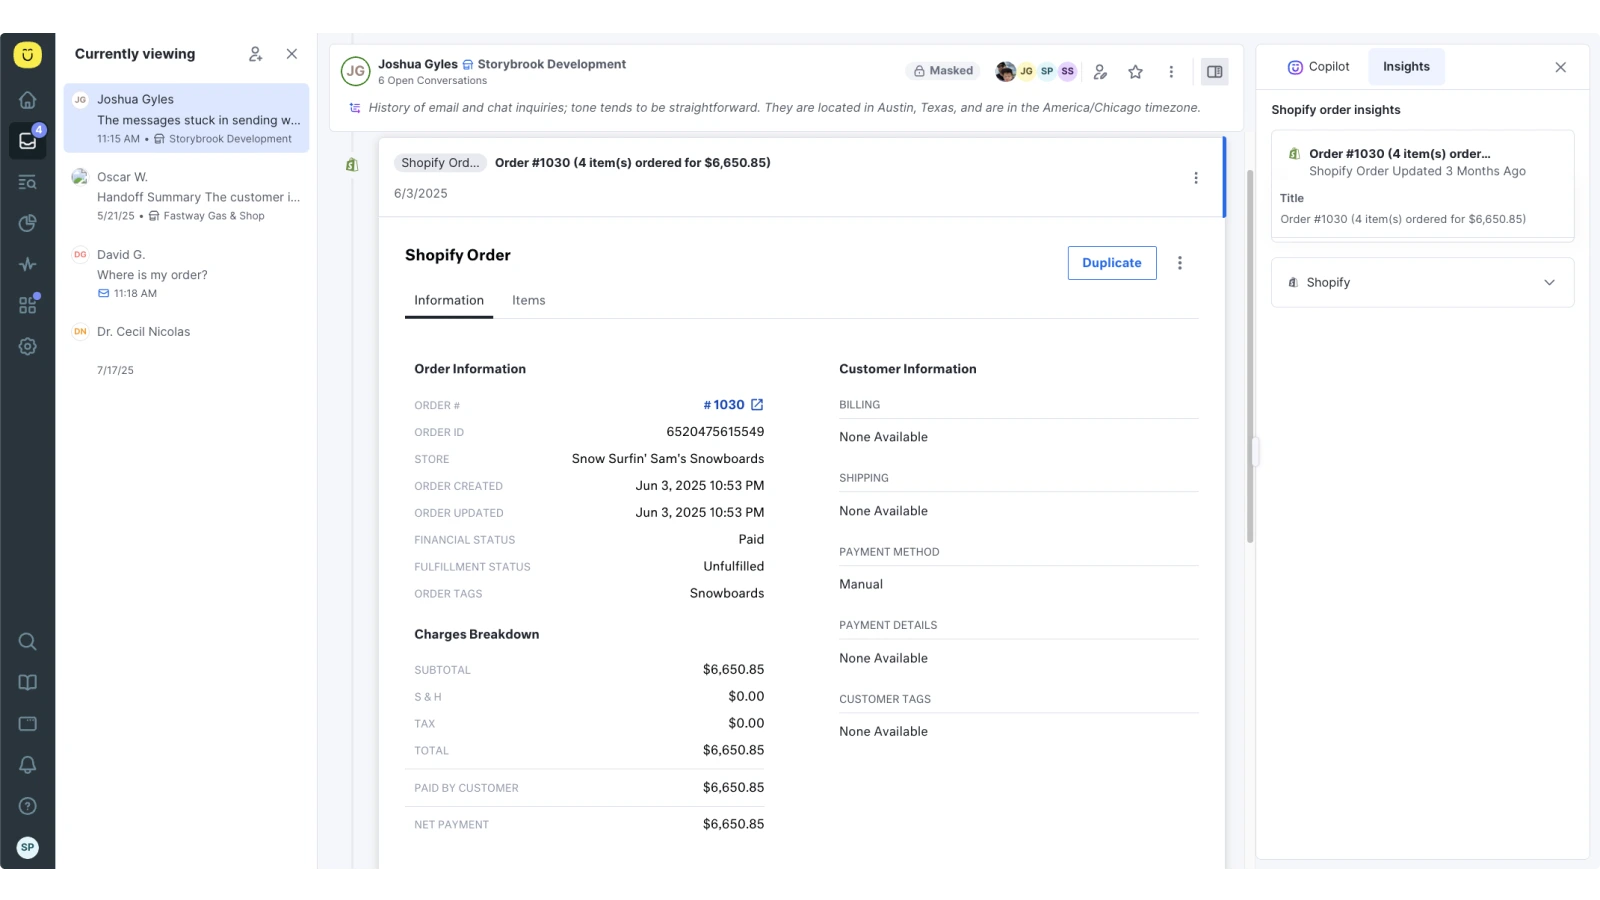
Task: Open Shopify Order more options menu
Action: pos(1179,263)
